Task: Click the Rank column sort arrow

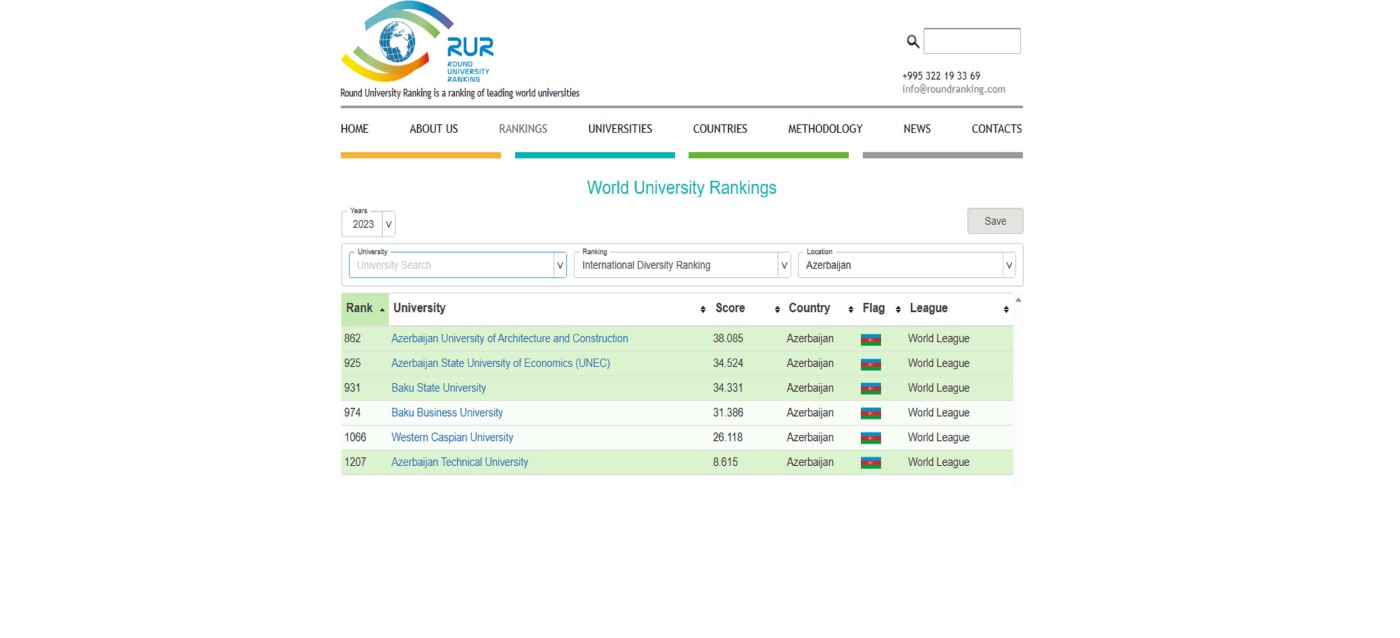Action: (x=382, y=310)
